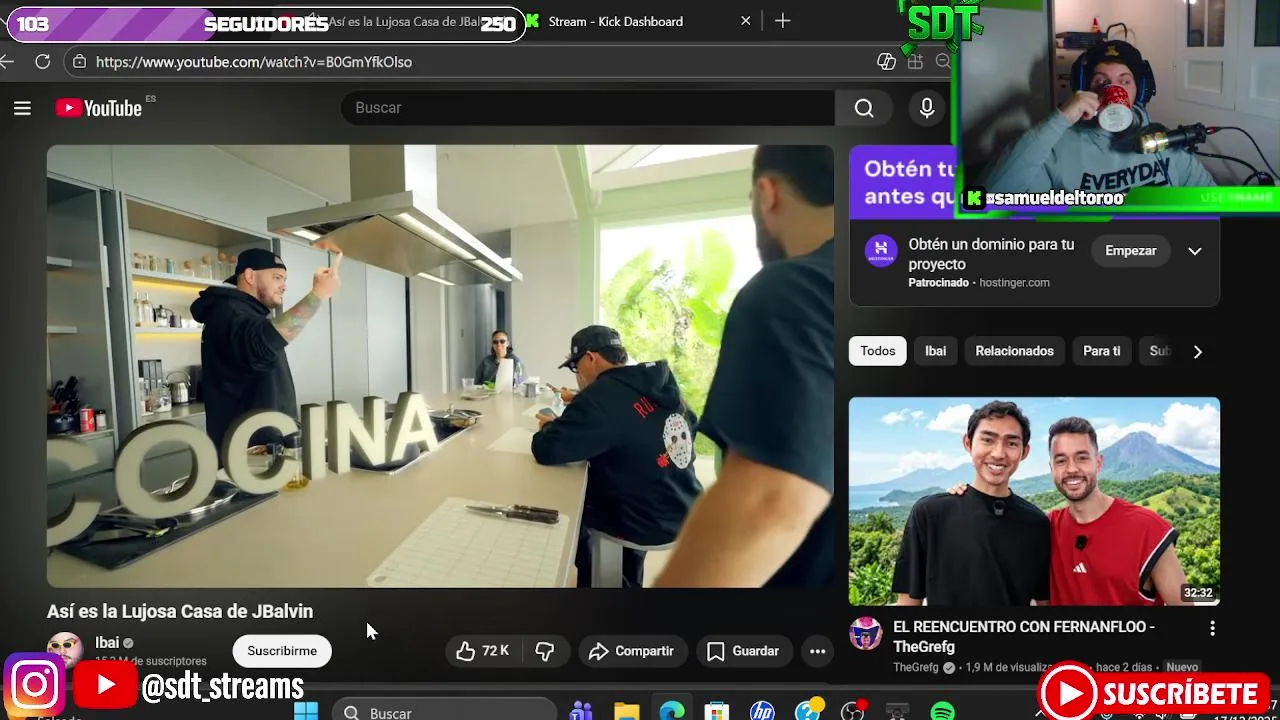1280x720 pixels.
Task: Show more filter chips with right arrow
Action: point(1197,351)
